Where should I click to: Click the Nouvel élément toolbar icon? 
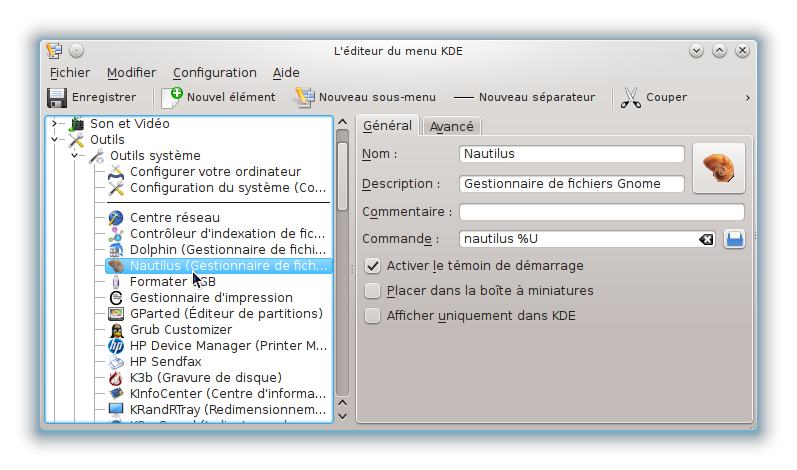(172, 98)
